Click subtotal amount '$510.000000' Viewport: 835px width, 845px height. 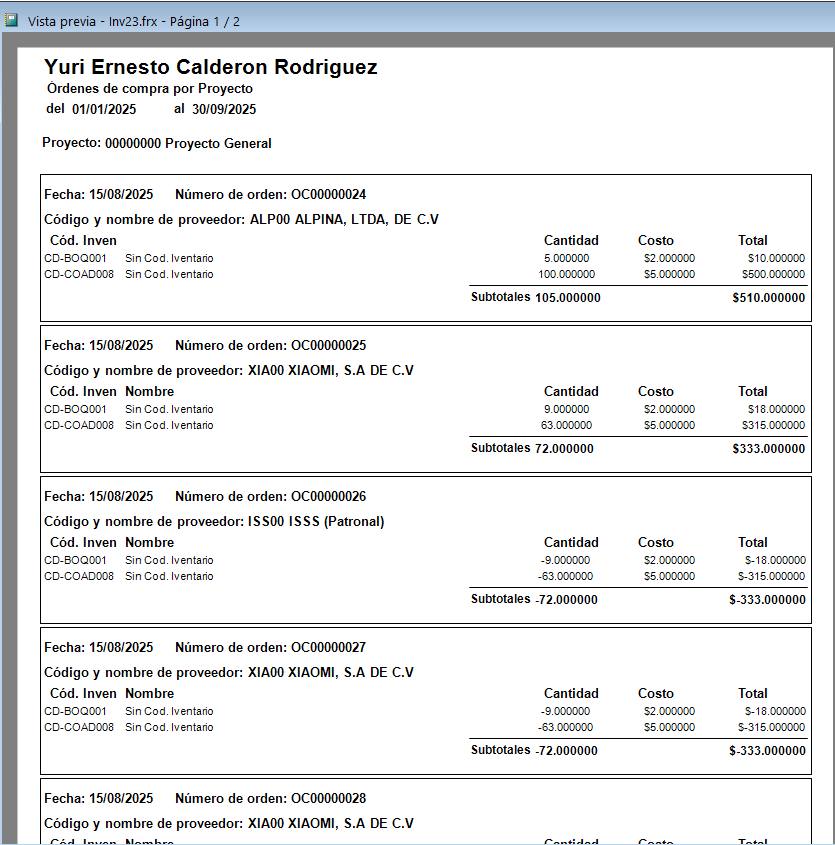tap(769, 297)
